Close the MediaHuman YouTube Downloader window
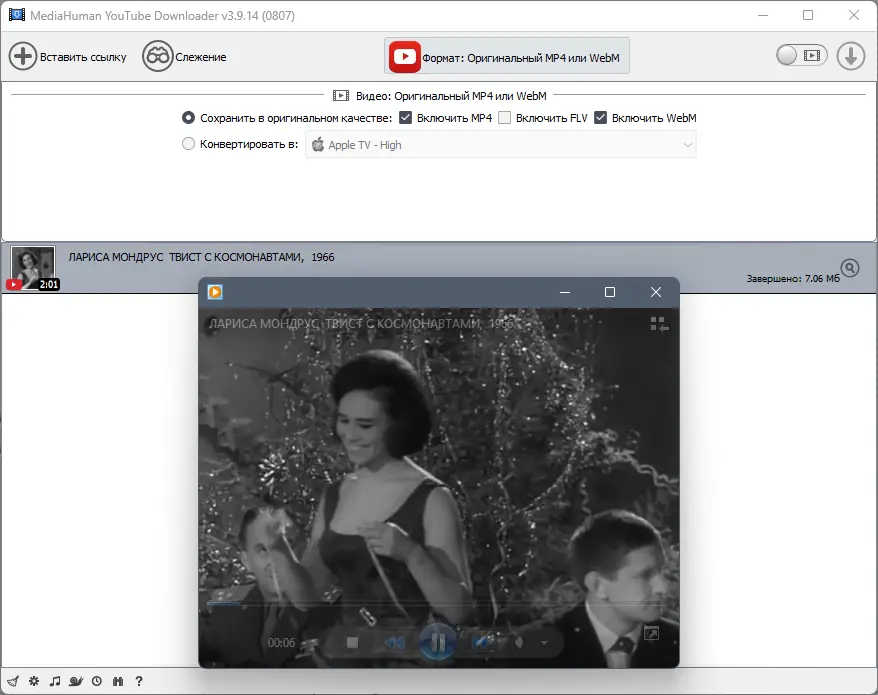The height and width of the screenshot is (695, 878). coord(853,15)
